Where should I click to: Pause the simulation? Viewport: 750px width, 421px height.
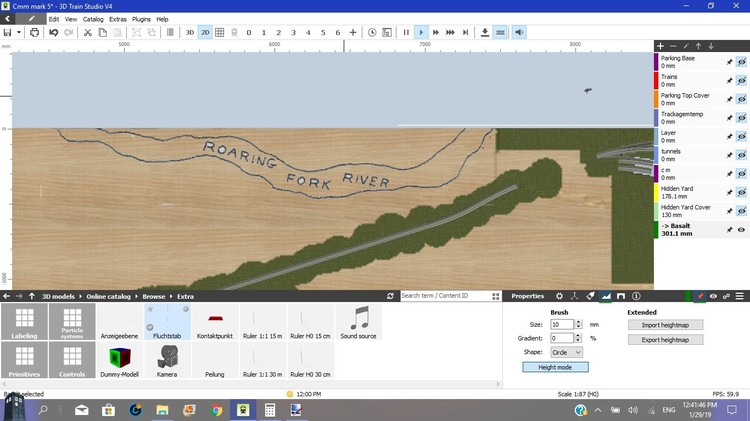point(406,32)
